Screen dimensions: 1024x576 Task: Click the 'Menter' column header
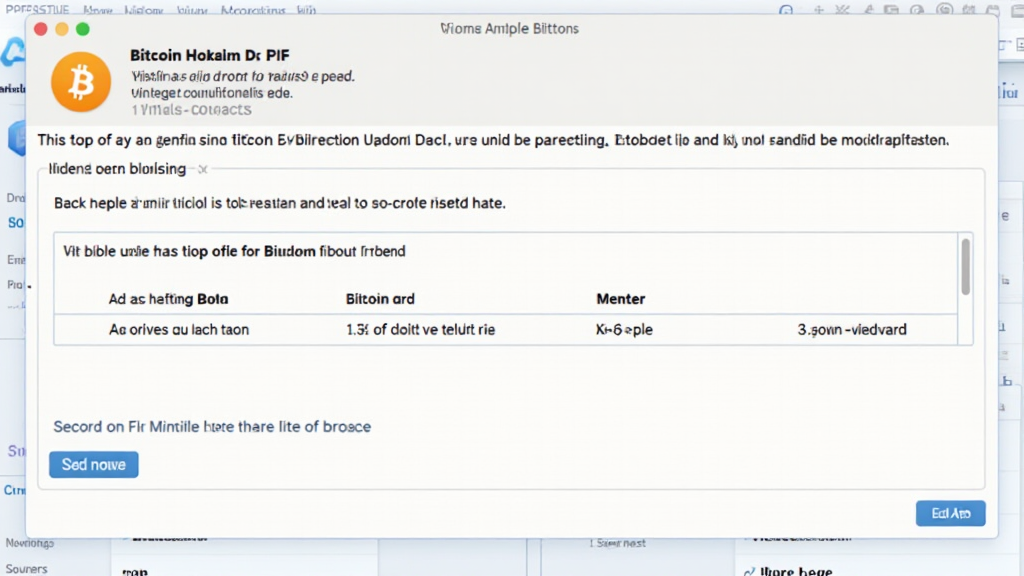[x=620, y=298]
